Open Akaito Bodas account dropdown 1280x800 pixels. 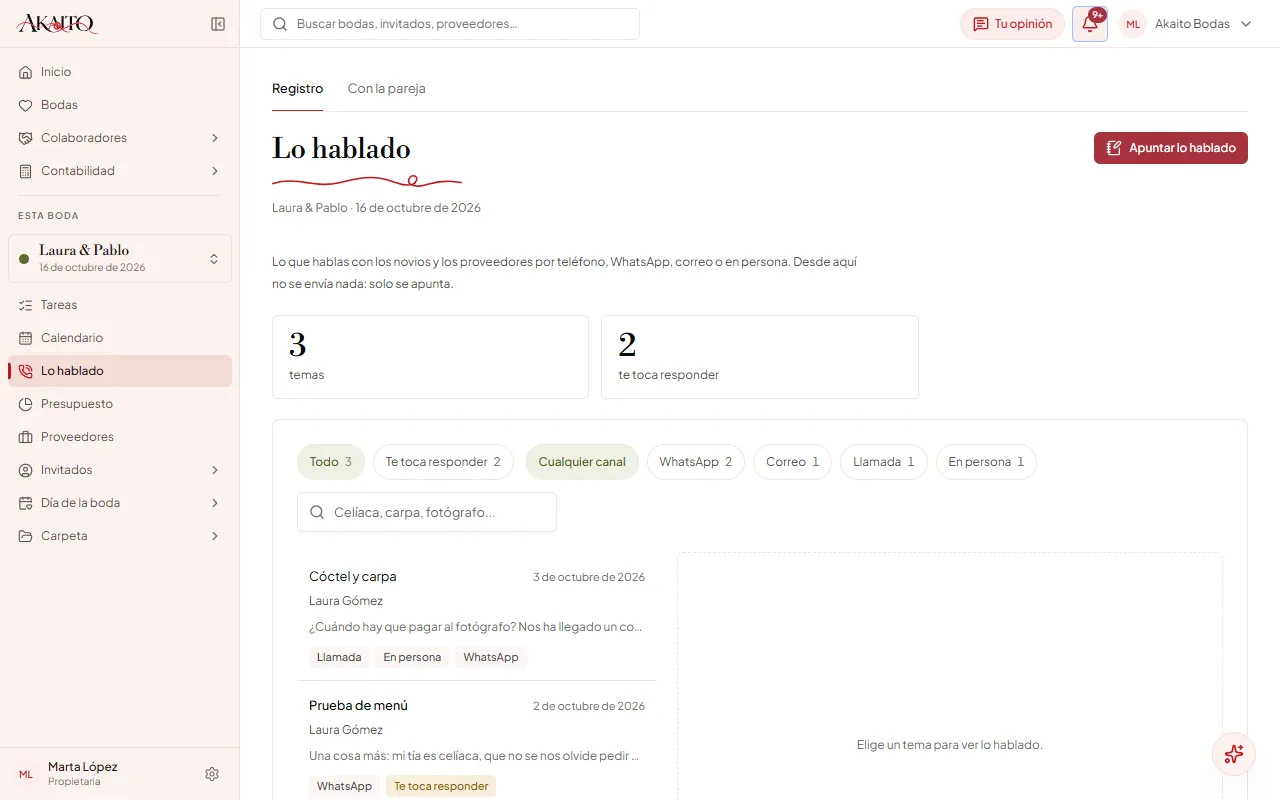(1186, 24)
